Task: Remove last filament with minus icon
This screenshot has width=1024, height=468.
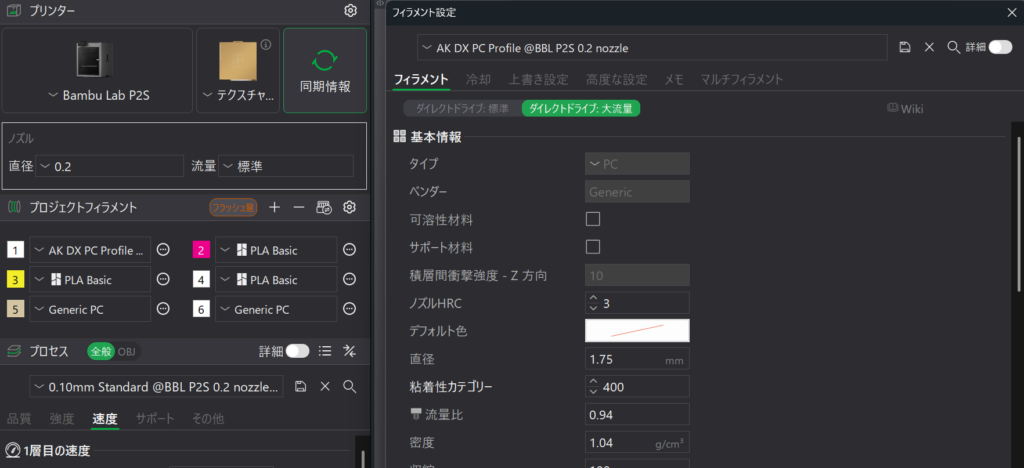Action: pyautogui.click(x=299, y=207)
